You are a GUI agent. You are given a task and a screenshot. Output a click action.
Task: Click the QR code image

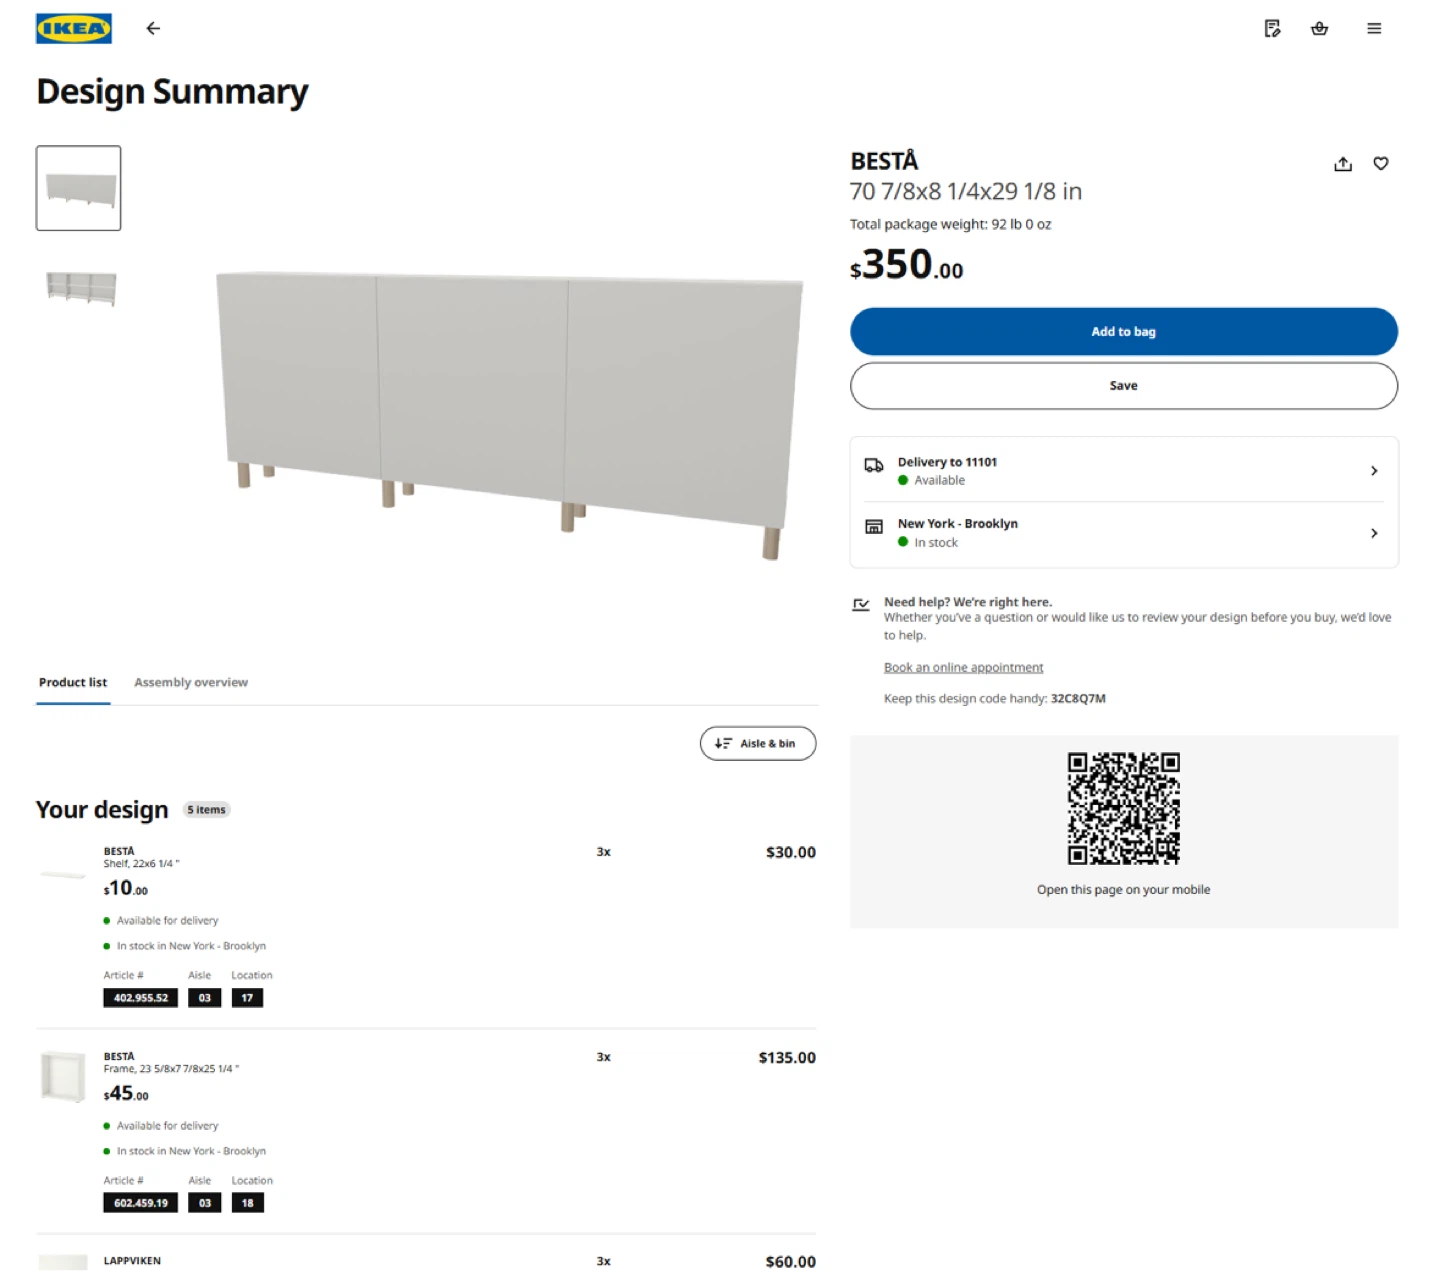[x=1124, y=808]
